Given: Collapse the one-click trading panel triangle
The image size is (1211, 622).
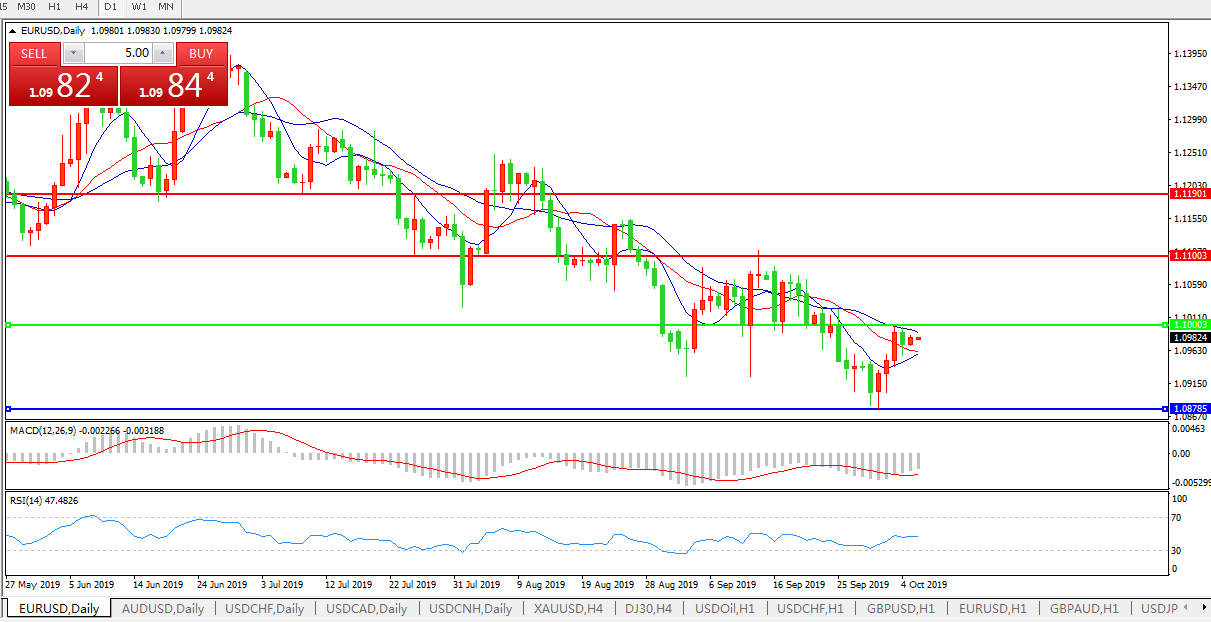Looking at the screenshot, I should [13, 31].
